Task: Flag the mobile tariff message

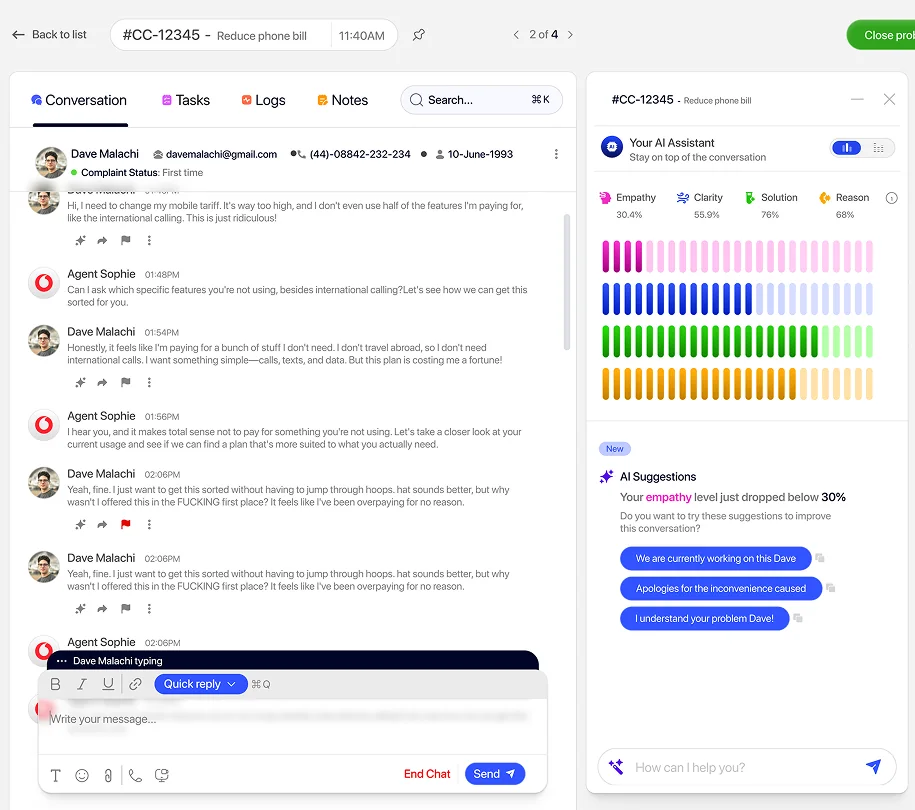Action: click(x=125, y=240)
